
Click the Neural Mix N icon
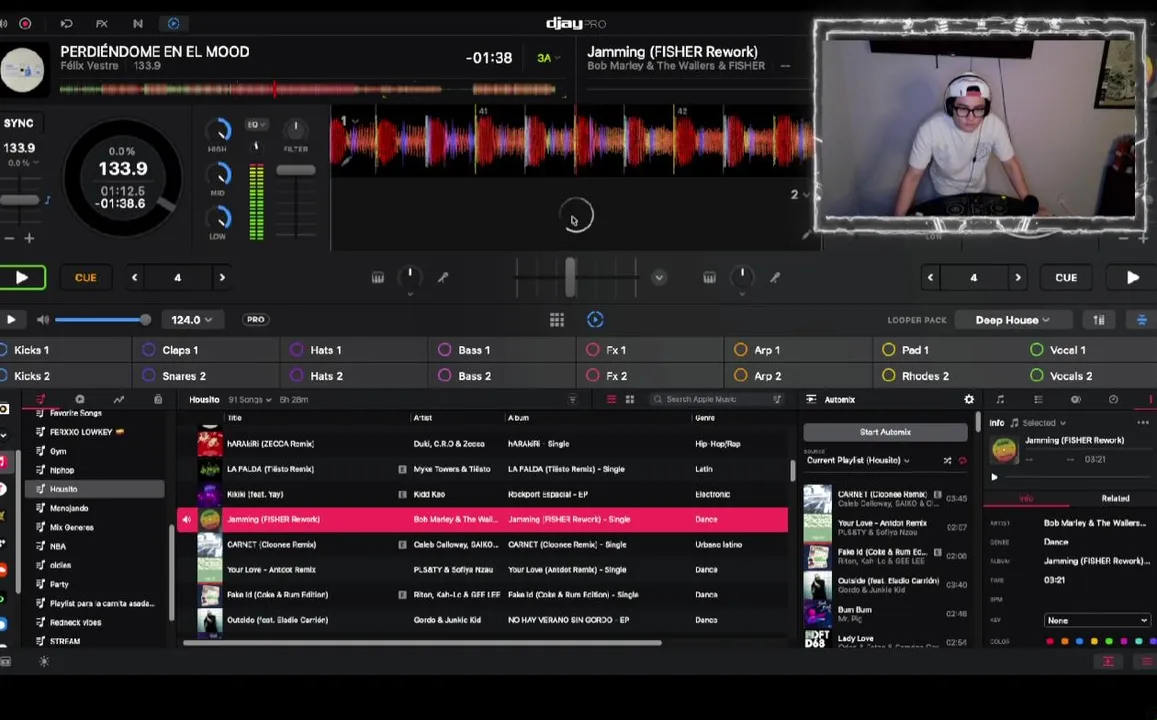(x=137, y=24)
